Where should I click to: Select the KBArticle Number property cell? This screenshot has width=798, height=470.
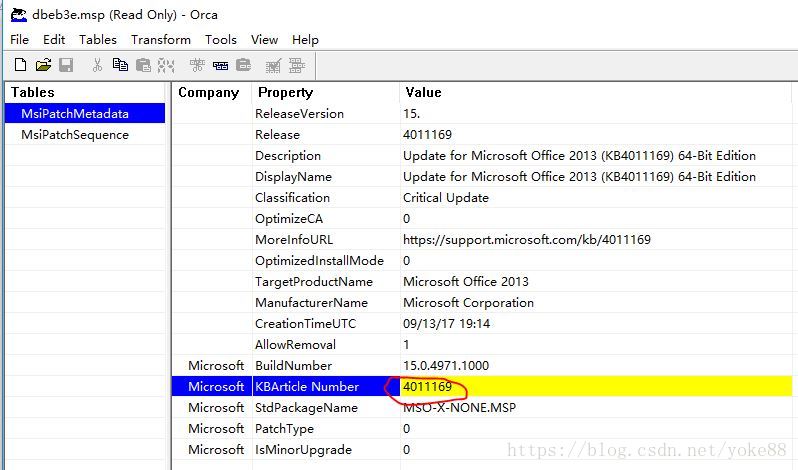click(x=307, y=387)
